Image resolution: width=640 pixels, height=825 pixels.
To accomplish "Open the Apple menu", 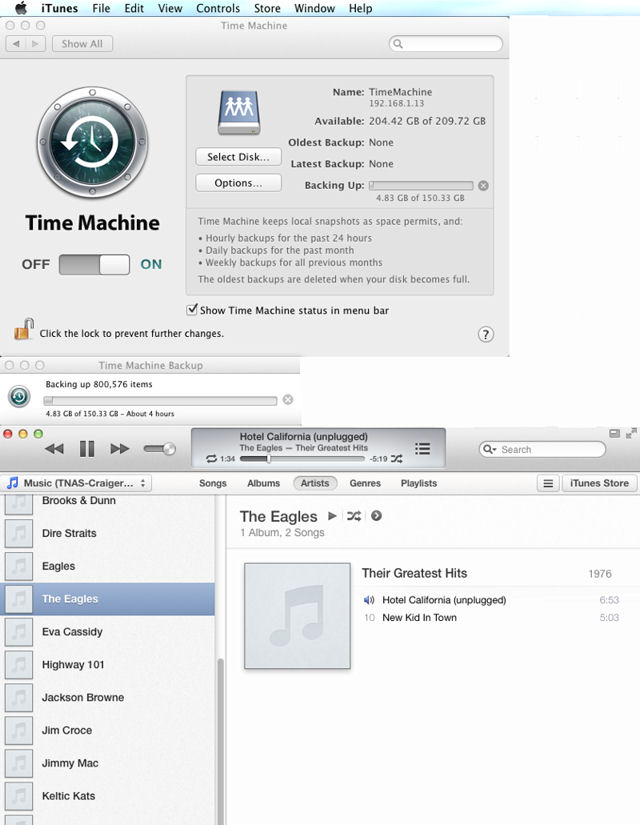I will pos(21,8).
